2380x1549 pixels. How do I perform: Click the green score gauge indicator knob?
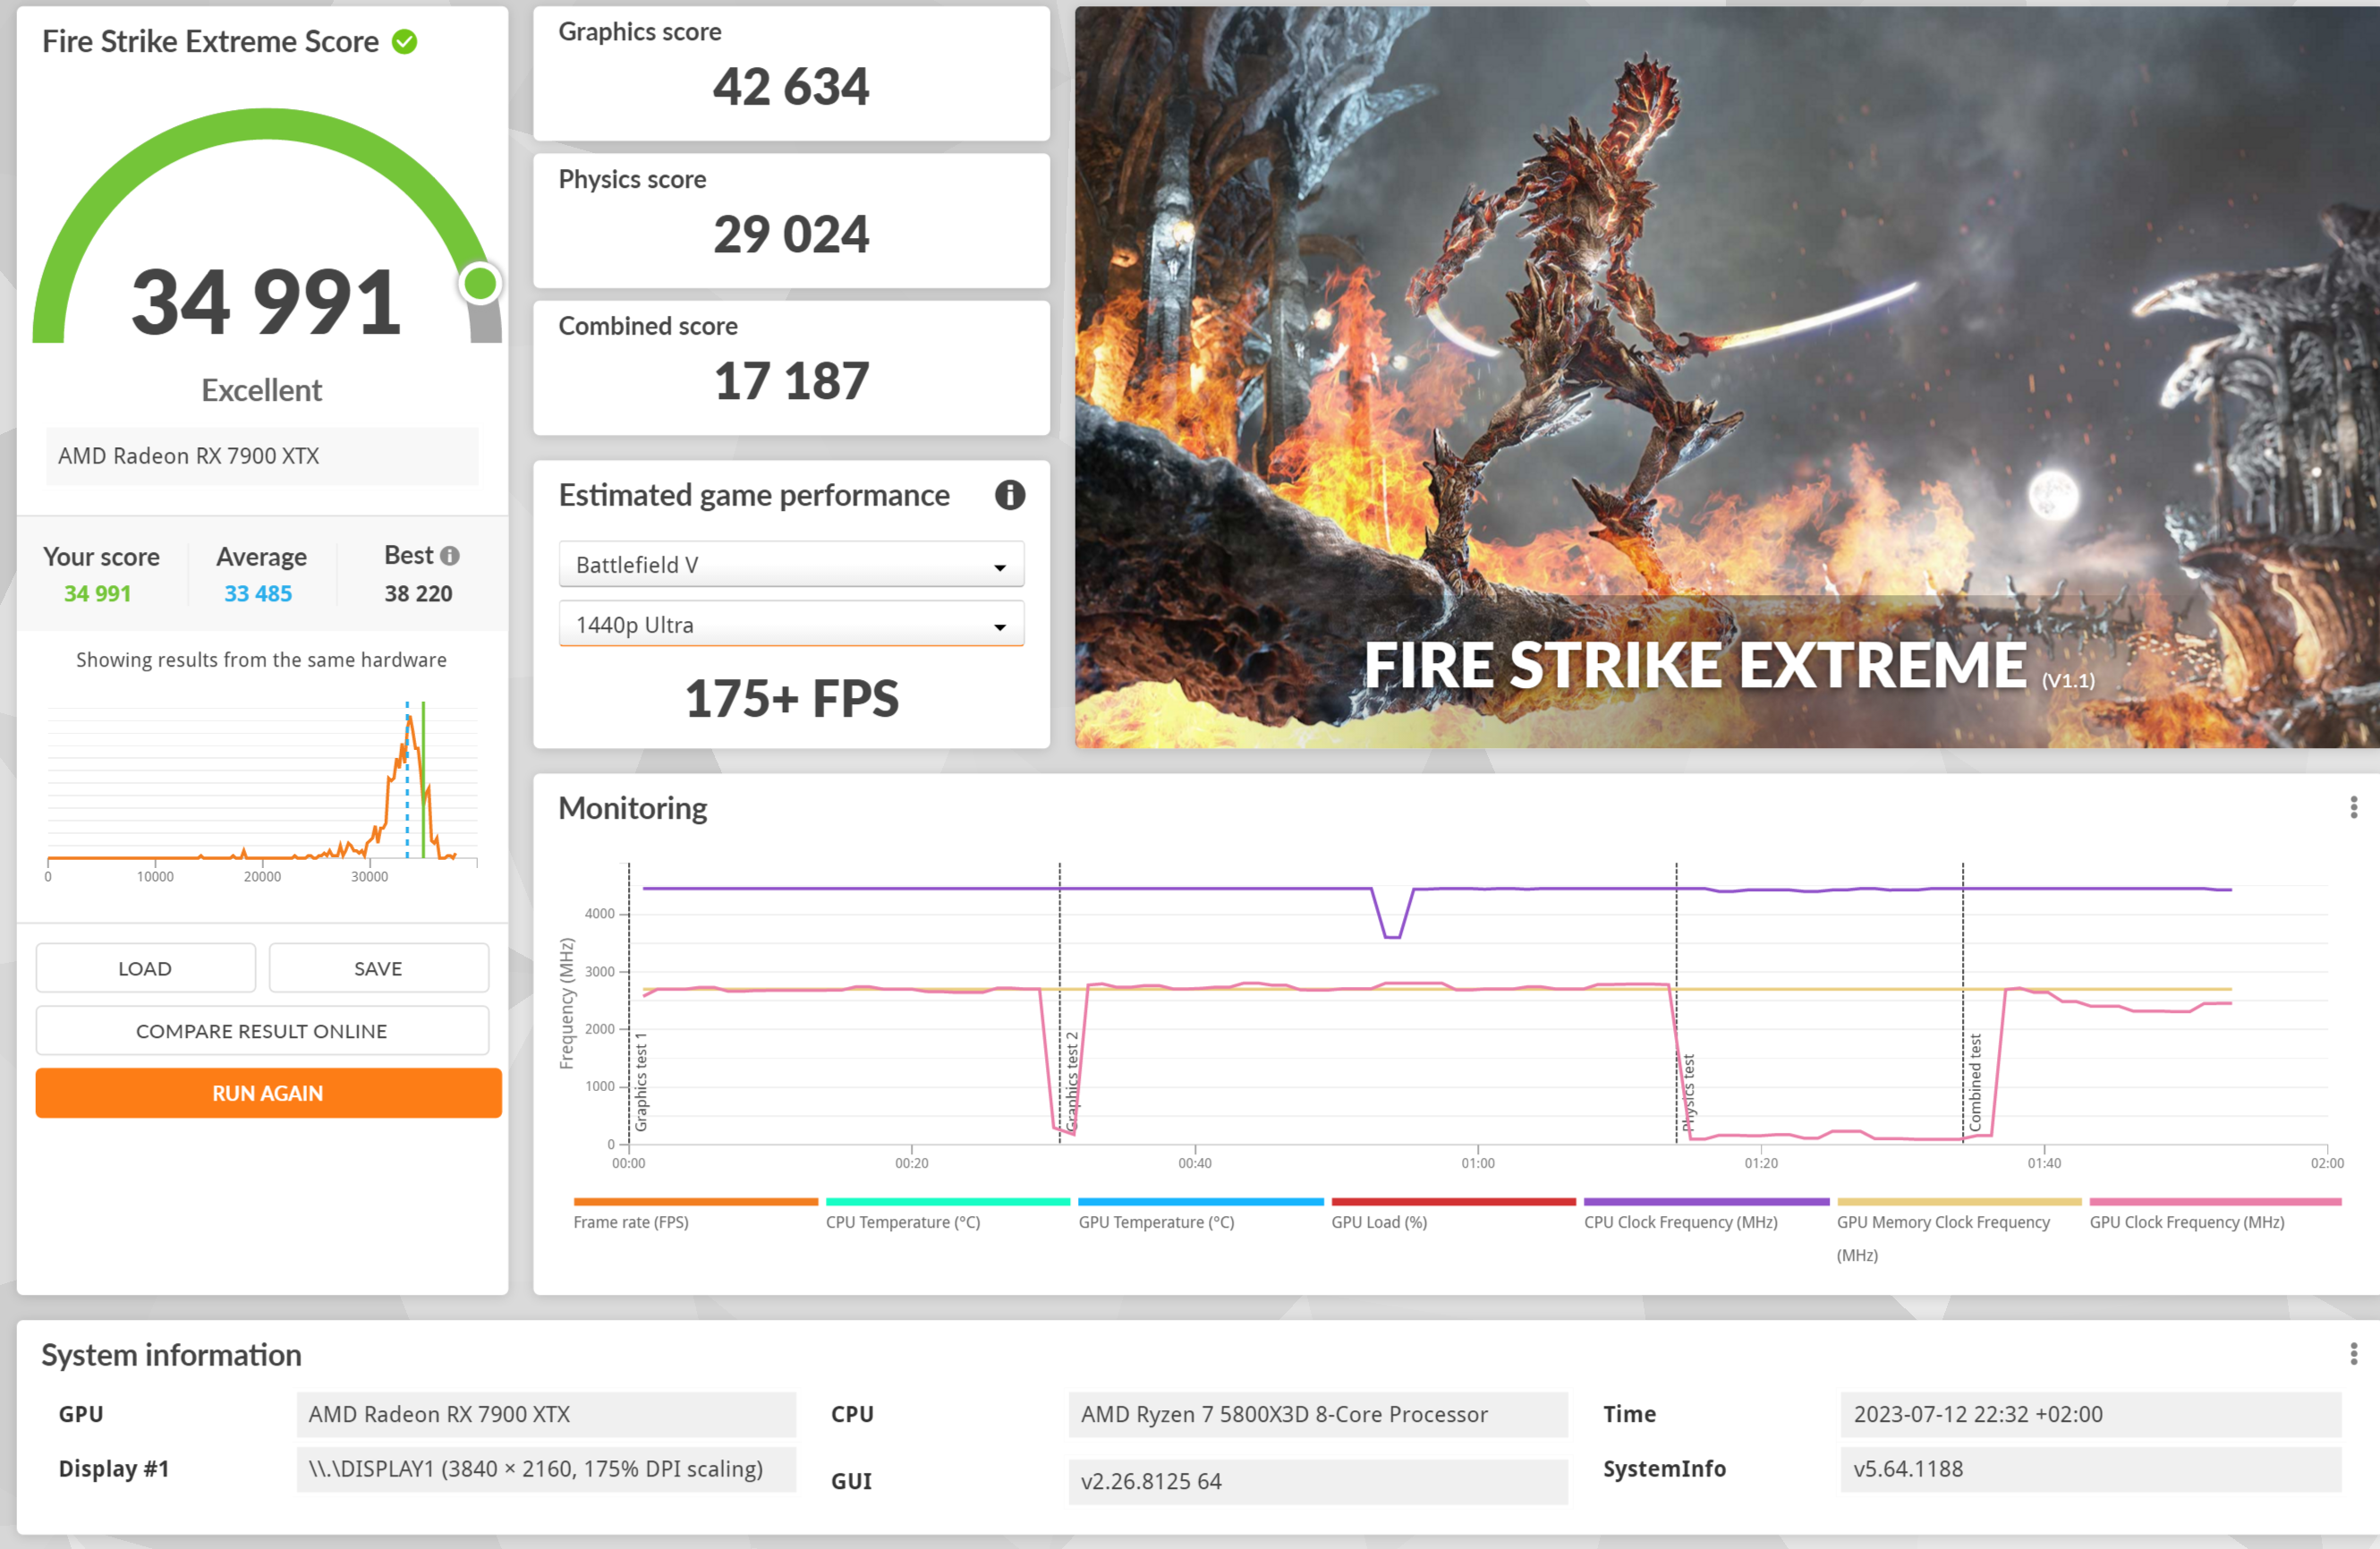(480, 284)
